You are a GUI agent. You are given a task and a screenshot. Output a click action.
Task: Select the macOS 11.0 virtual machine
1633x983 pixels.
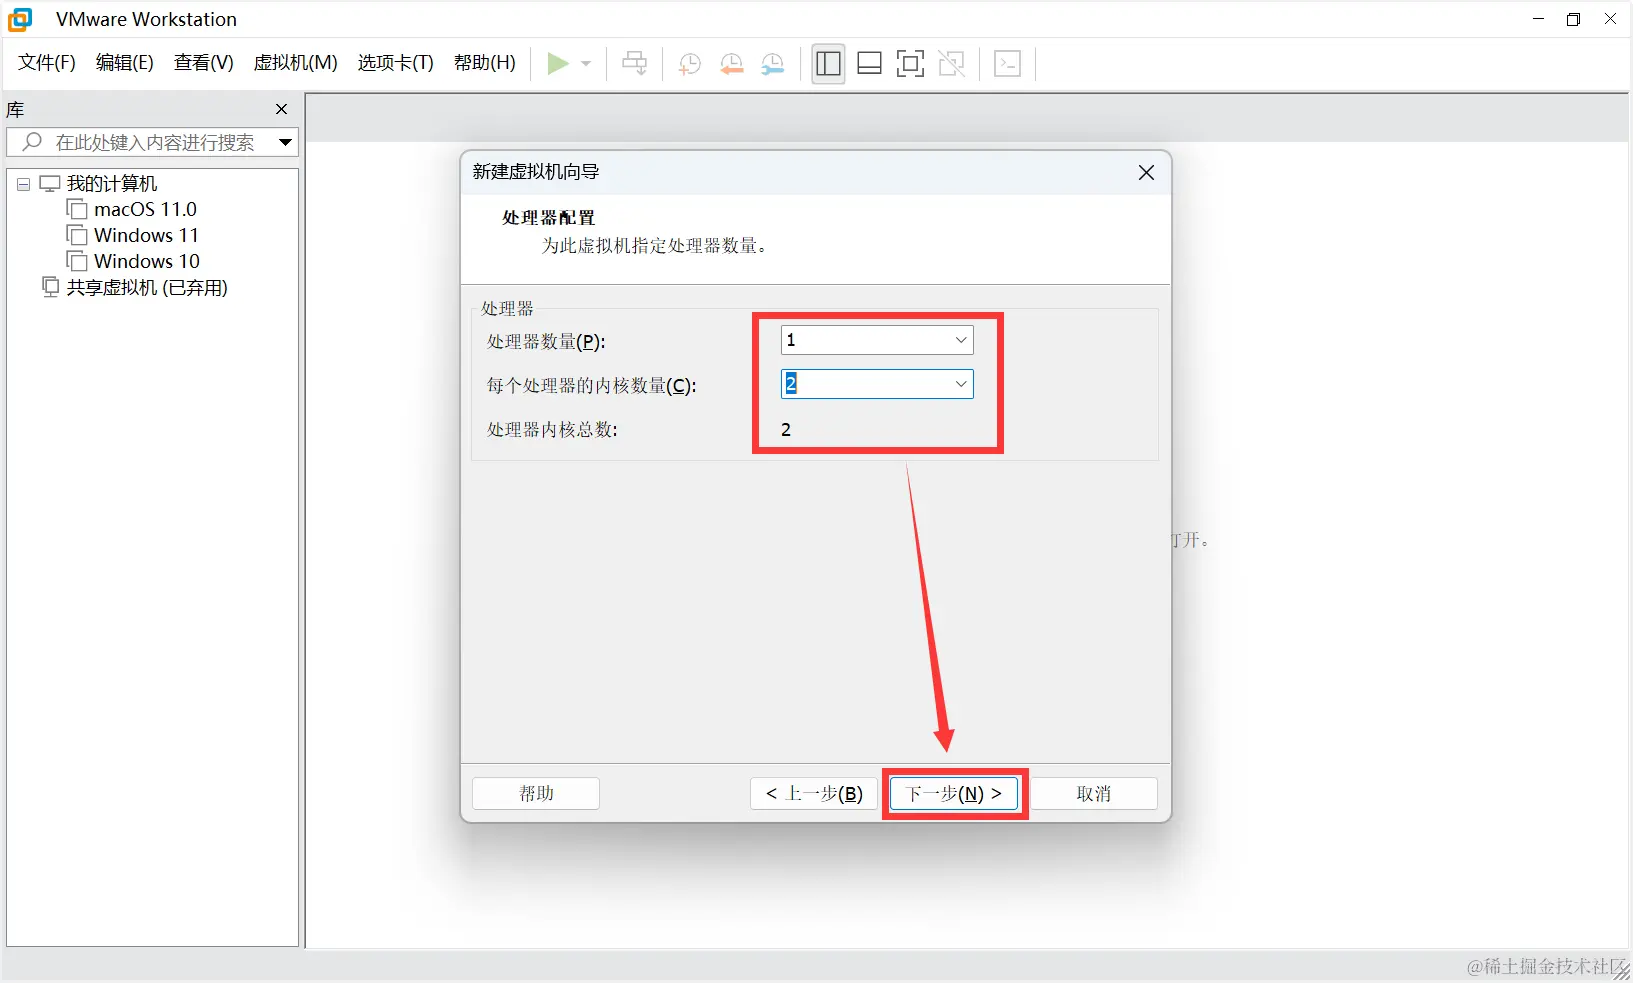pyautogui.click(x=145, y=209)
